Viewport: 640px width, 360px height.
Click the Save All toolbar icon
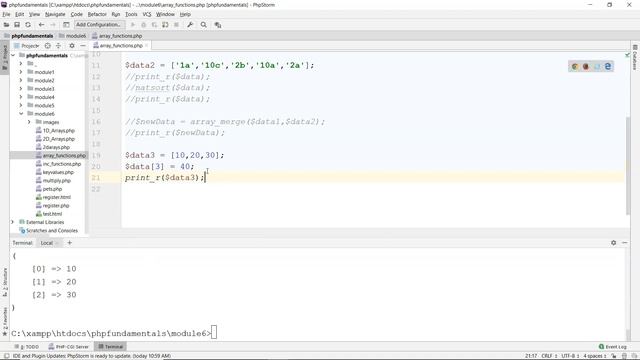(x=17, y=25)
